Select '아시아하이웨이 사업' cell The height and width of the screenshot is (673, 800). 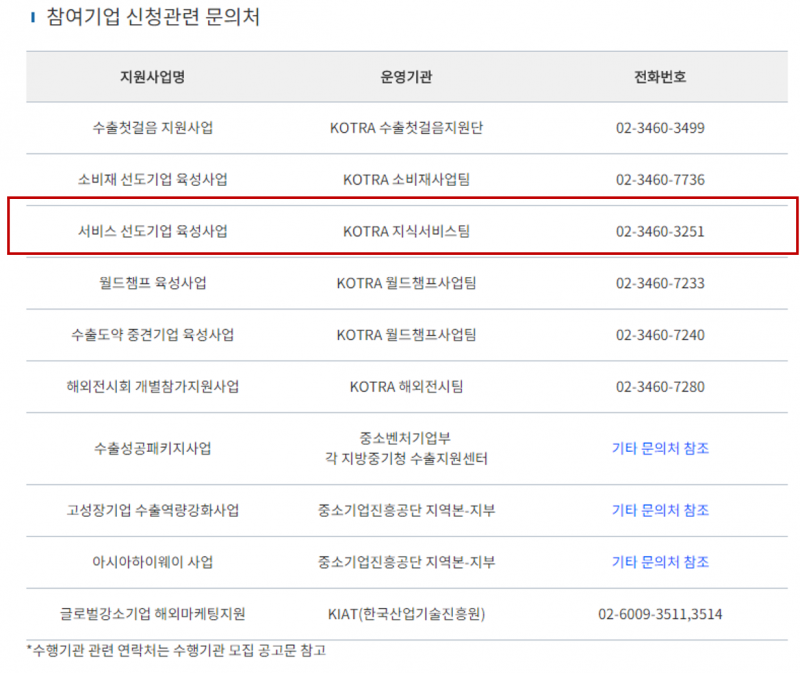pyautogui.click(x=153, y=562)
